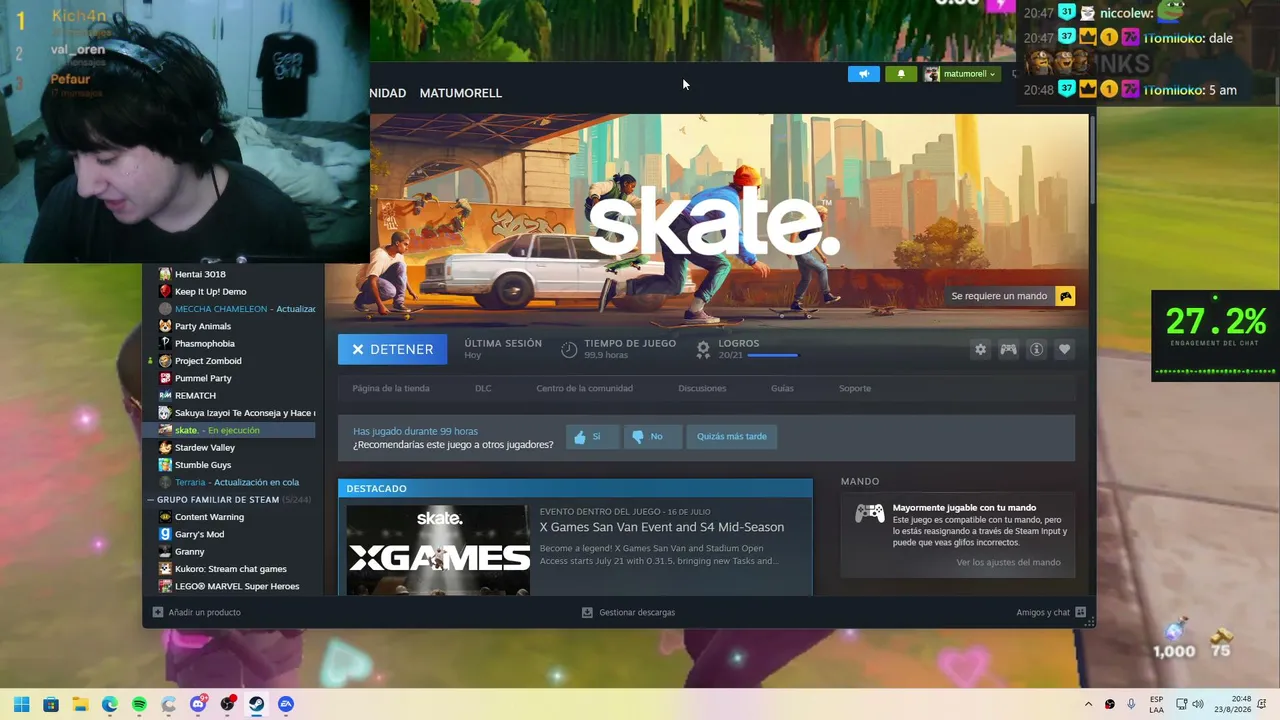Stop skate with the DETENER button
The image size is (1280, 720).
[x=392, y=349]
